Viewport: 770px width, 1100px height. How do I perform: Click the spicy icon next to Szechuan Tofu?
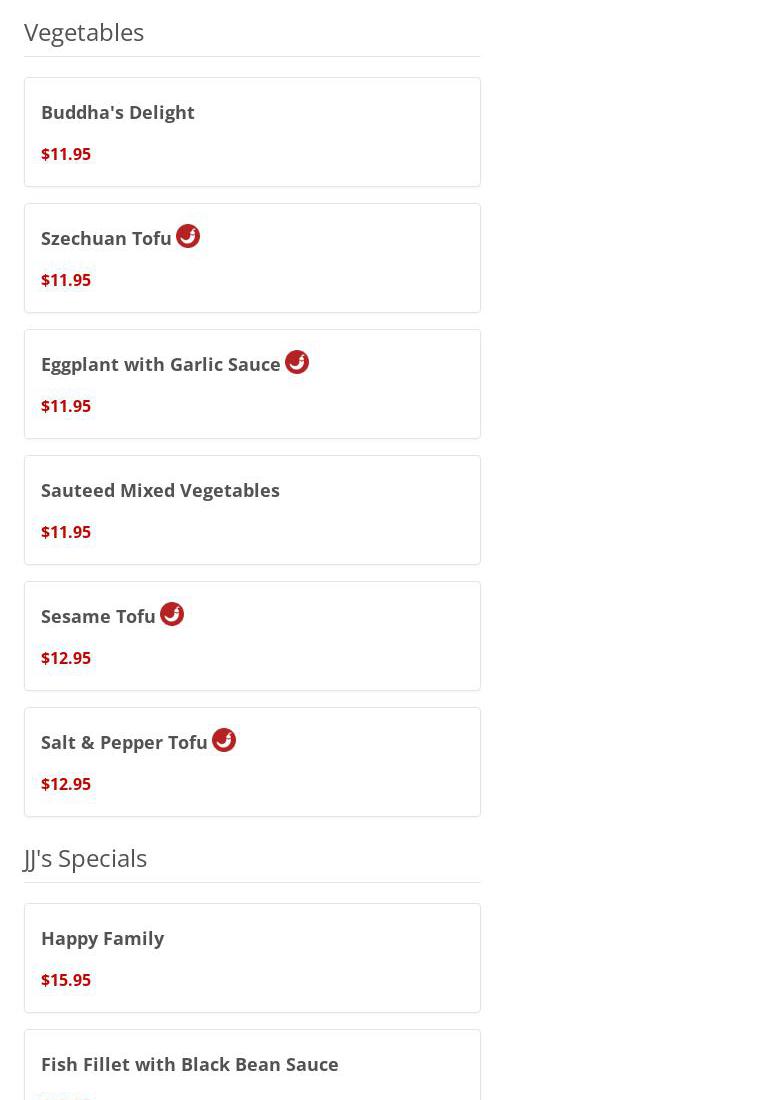[x=188, y=236]
